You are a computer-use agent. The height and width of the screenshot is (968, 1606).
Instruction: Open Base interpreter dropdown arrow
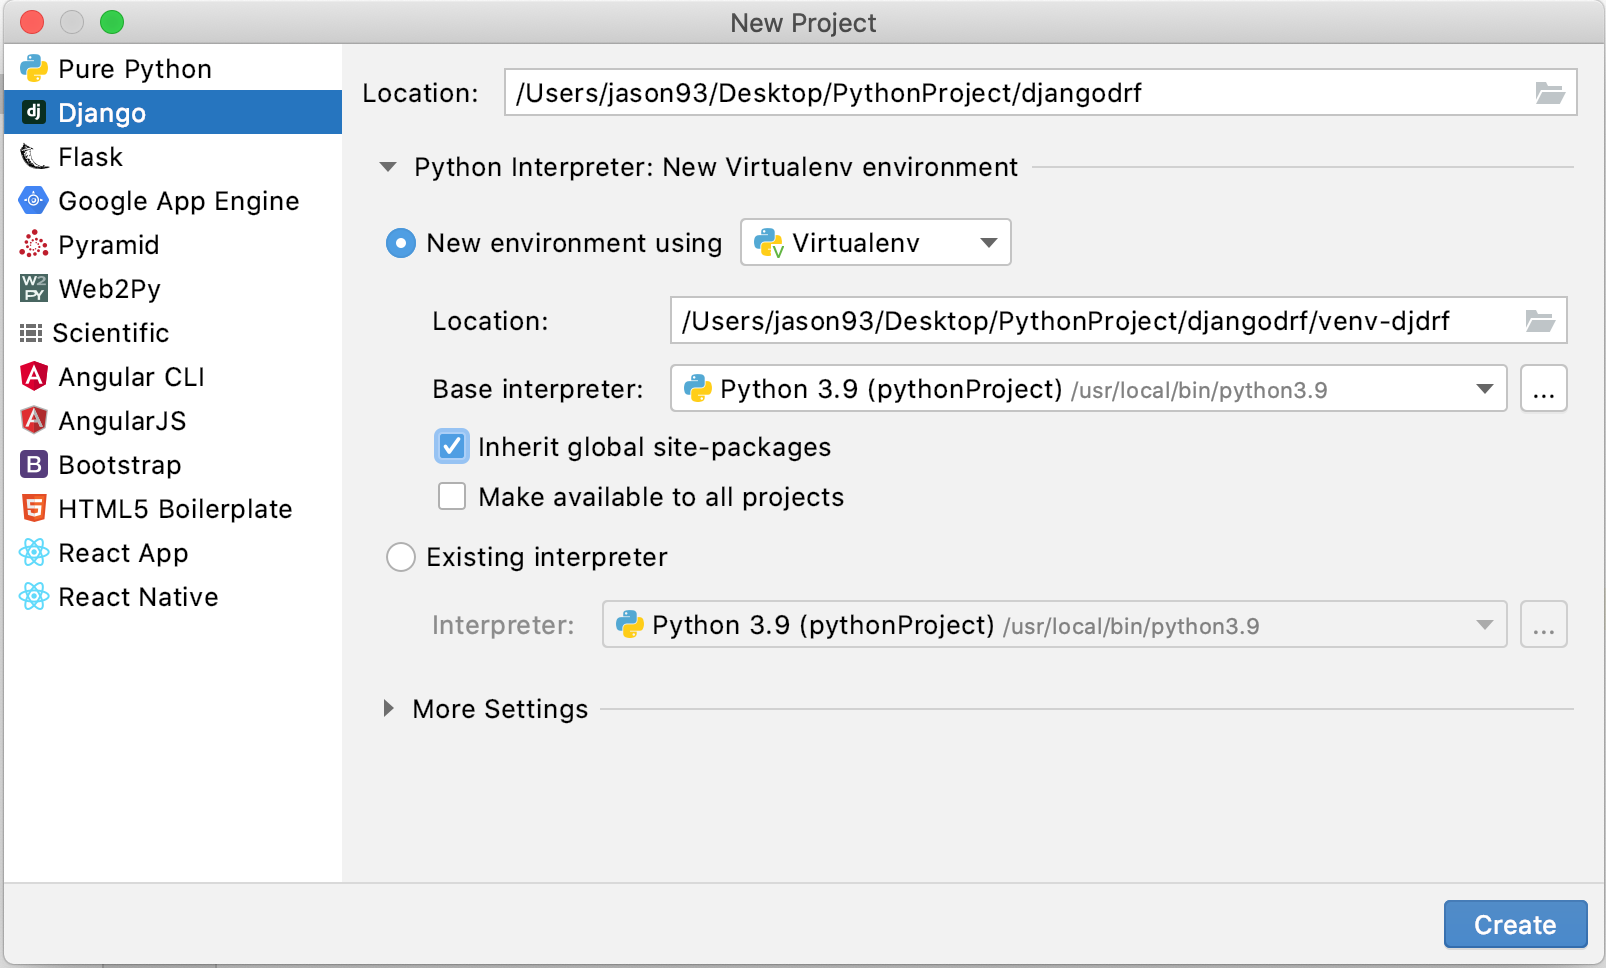[x=1485, y=389]
